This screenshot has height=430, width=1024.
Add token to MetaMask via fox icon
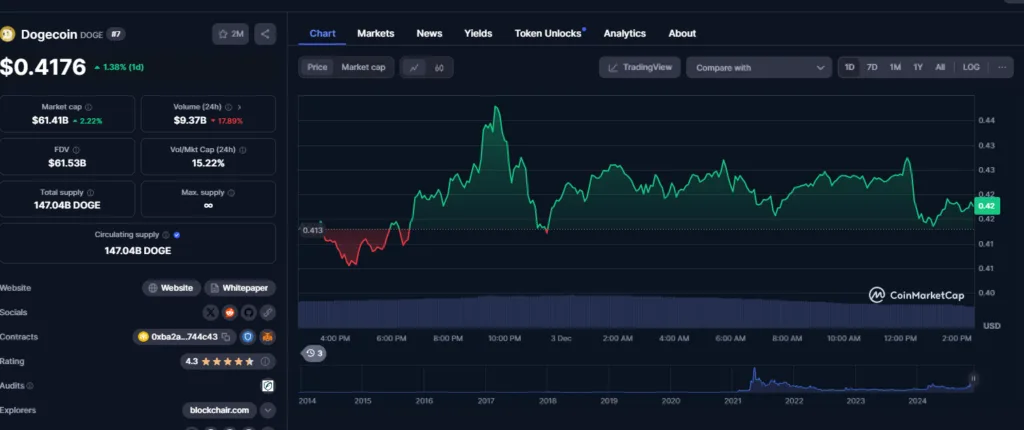click(x=268, y=337)
